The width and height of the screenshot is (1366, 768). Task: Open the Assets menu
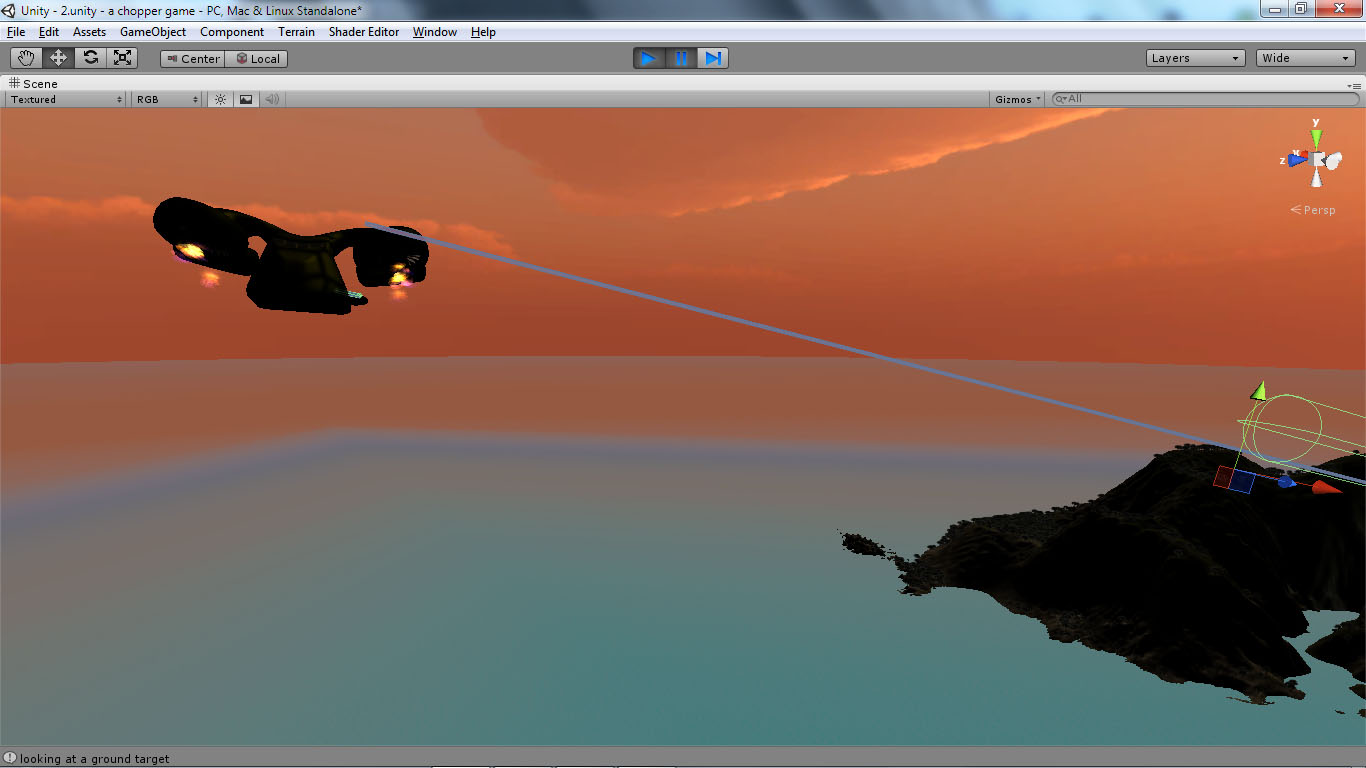(89, 32)
